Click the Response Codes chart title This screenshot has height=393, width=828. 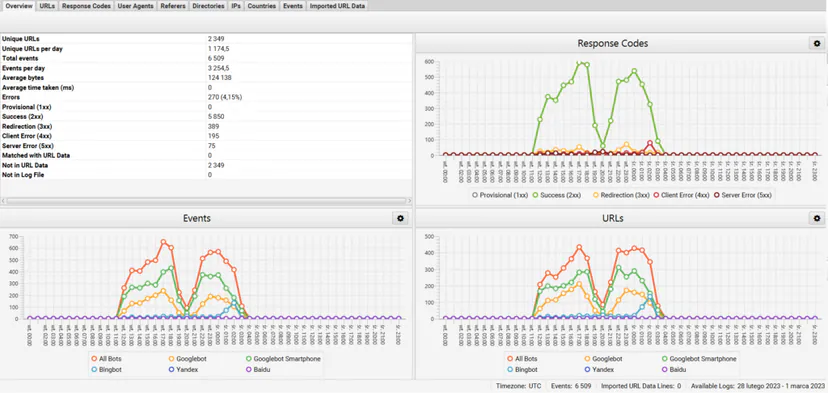click(613, 43)
